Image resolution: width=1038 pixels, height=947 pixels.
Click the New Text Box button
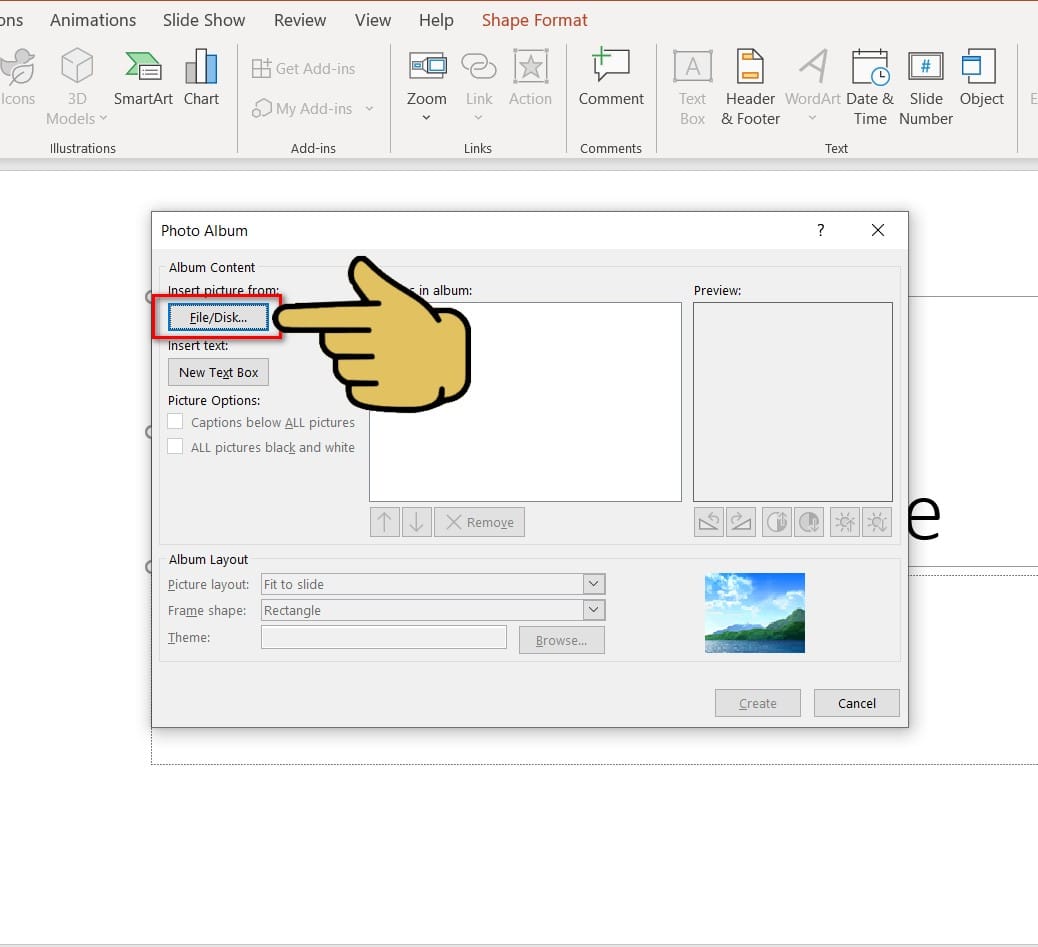pos(217,371)
